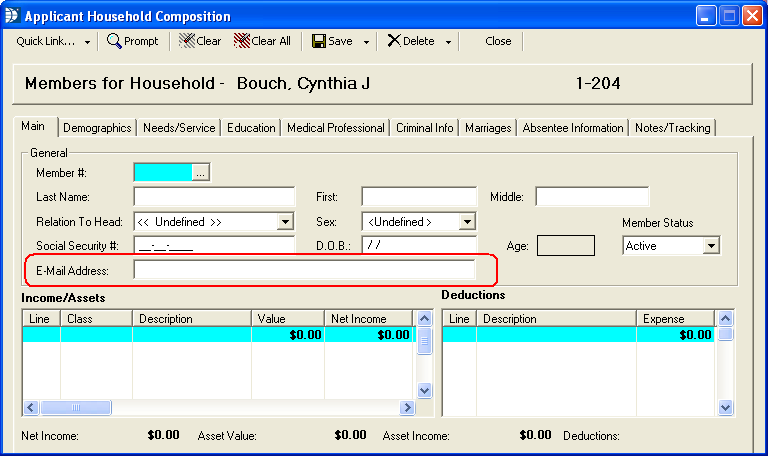Open the Member # lookup ellipsis button

pyautogui.click(x=200, y=173)
